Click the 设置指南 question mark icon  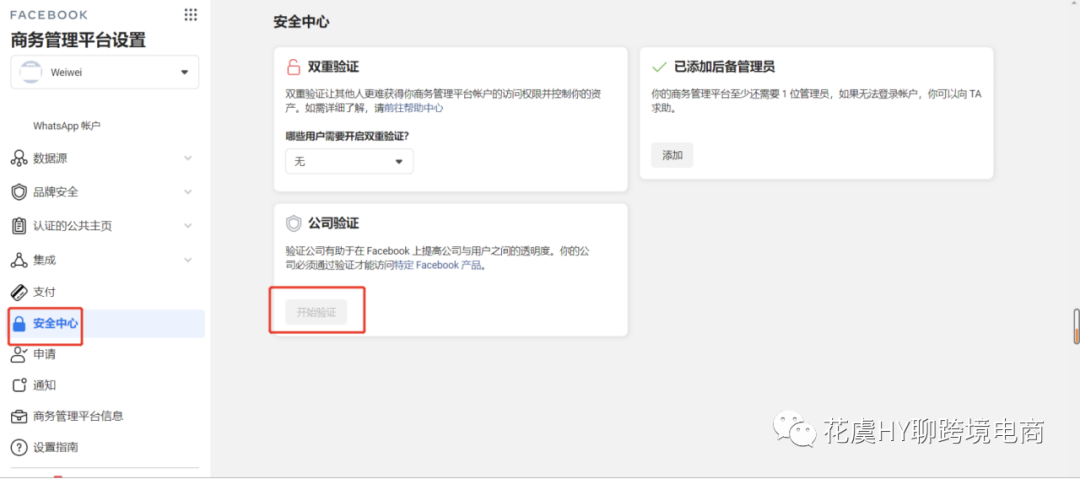19,447
